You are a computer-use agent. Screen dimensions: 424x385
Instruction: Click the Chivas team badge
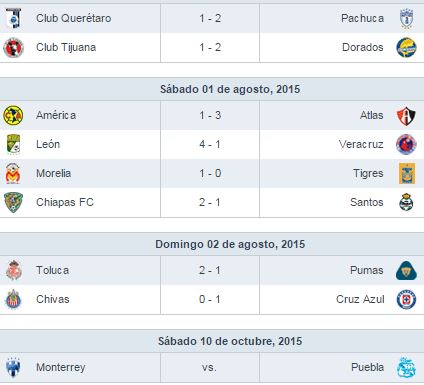(13, 299)
